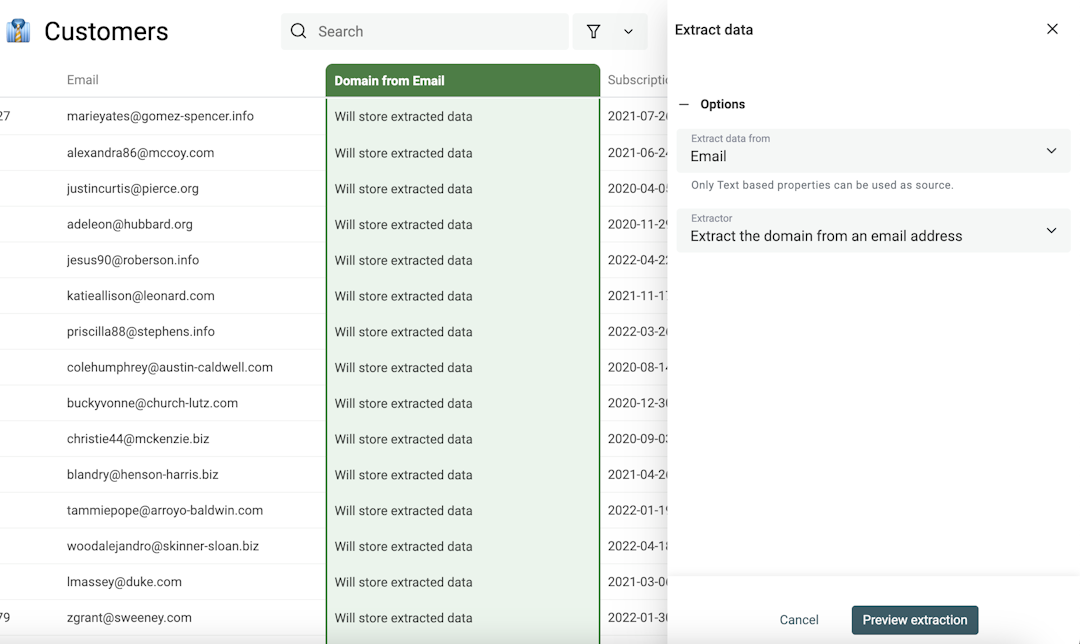Click the Preview extraction button

(x=914, y=620)
